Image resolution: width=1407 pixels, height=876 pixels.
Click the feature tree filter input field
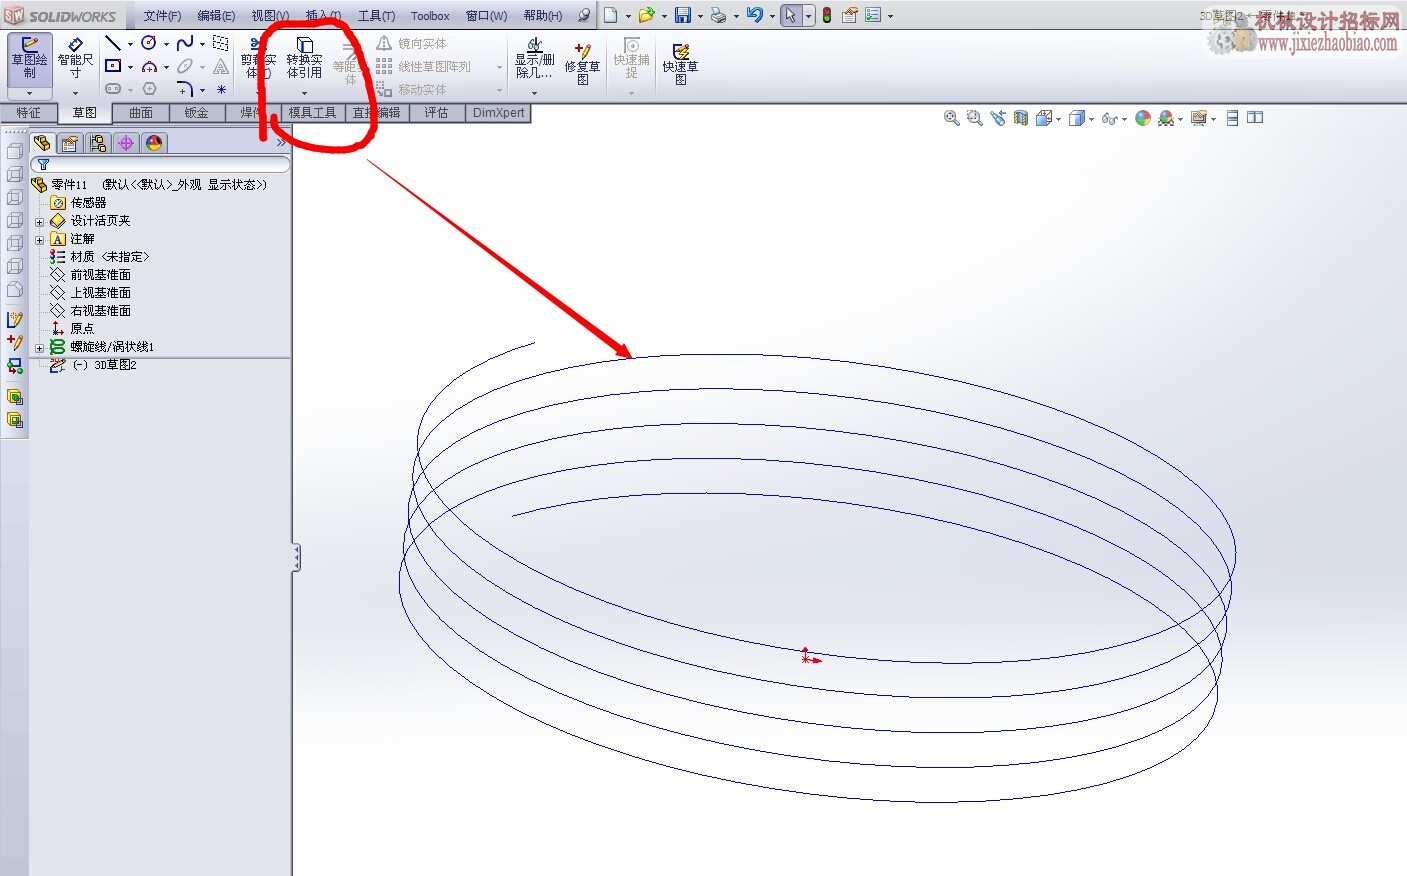point(160,164)
